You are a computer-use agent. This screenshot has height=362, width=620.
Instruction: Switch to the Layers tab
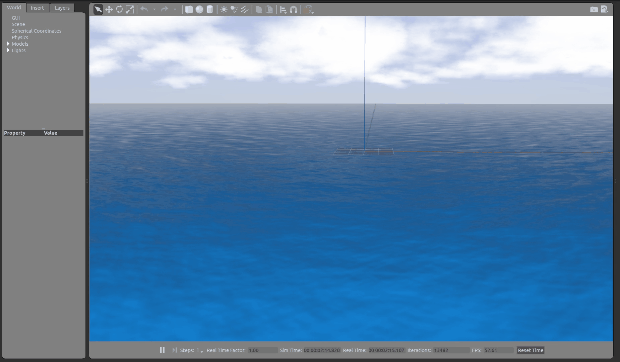point(62,8)
